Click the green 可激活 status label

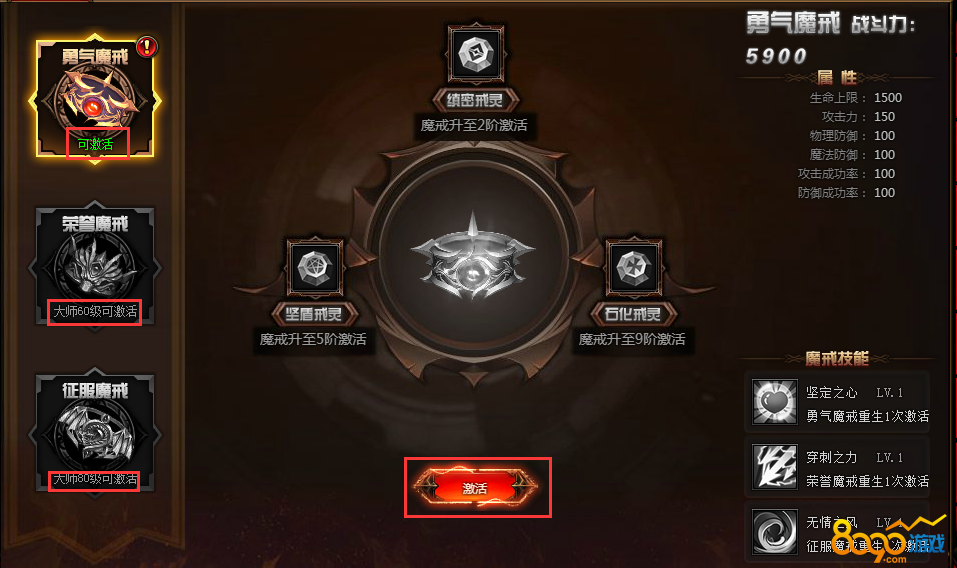[95, 145]
